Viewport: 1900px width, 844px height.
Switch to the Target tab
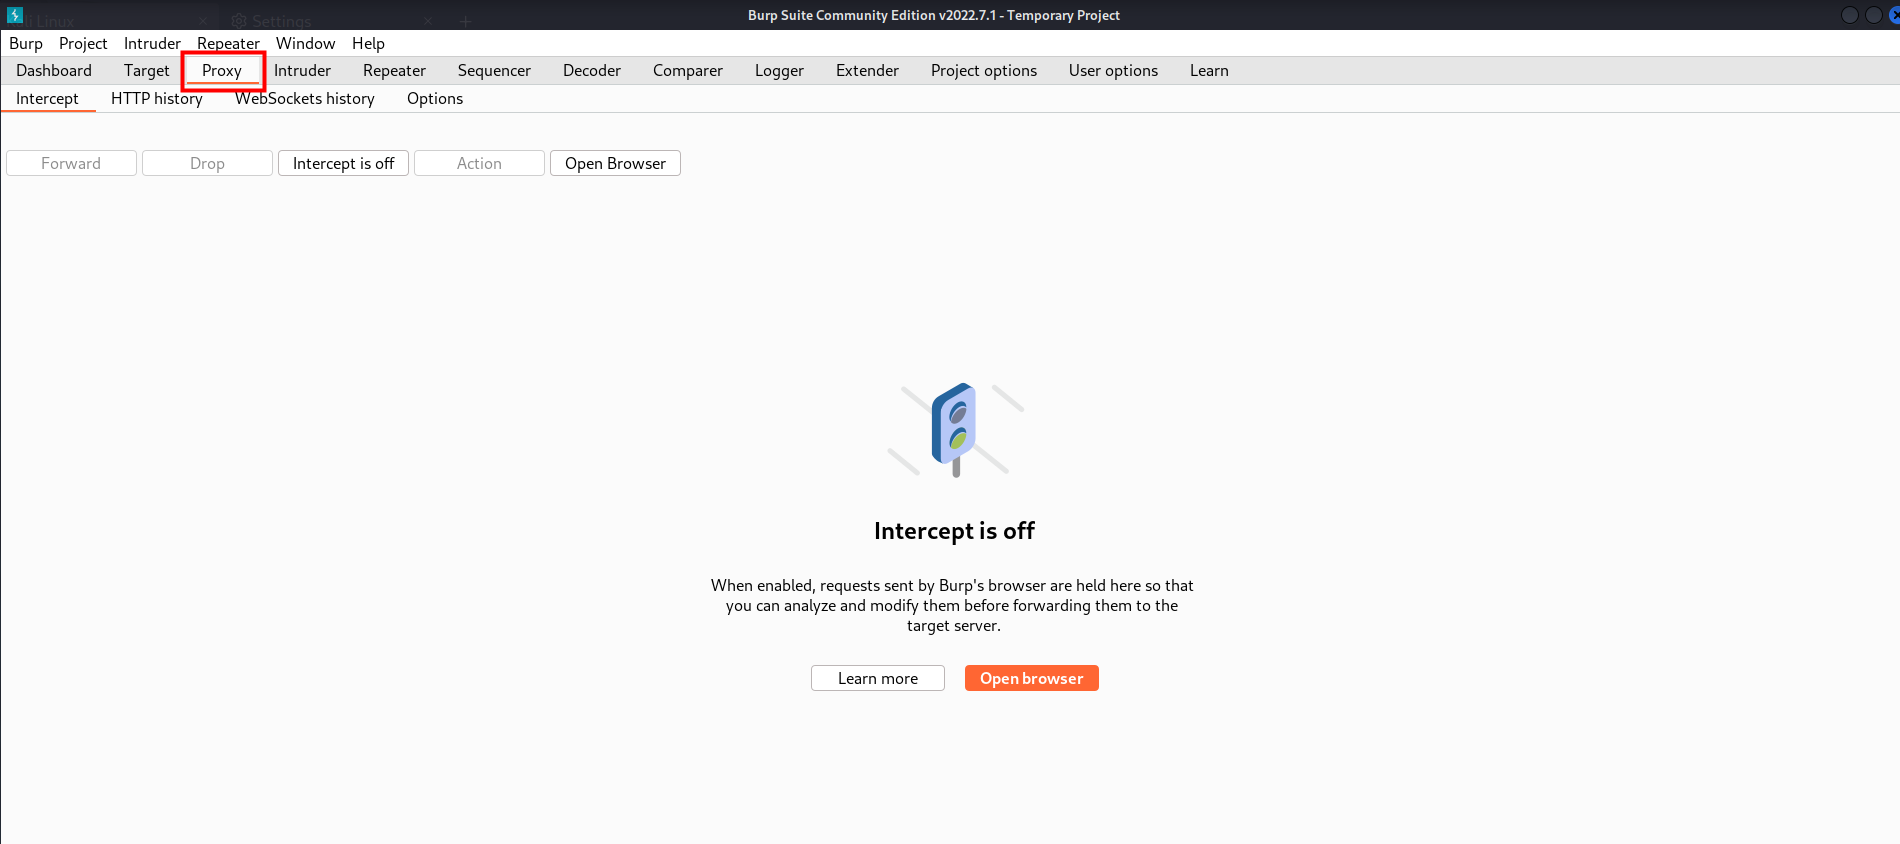pos(147,70)
